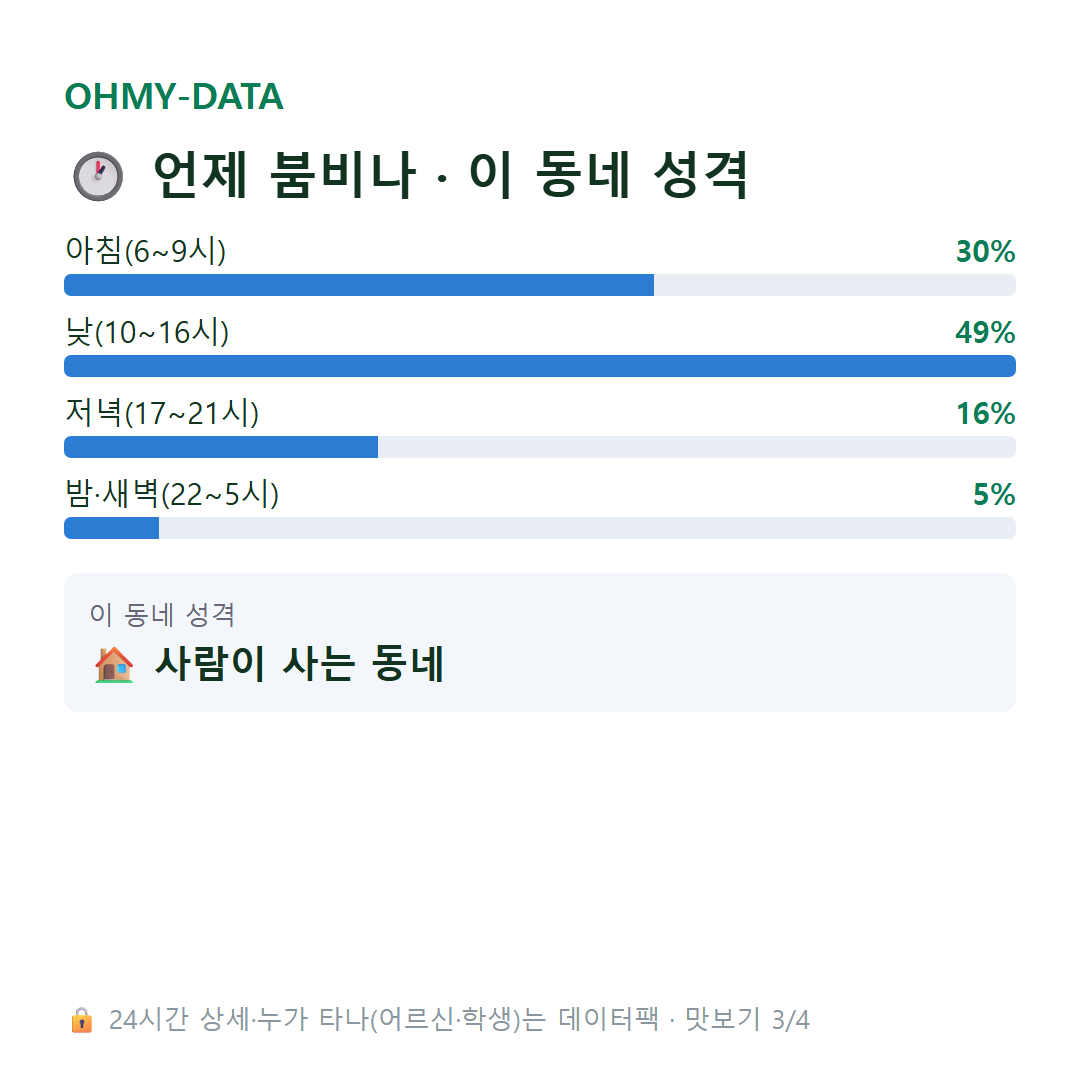Viewport: 1080px width, 1080px height.
Task: Click the house icon in neighborhood card
Action: click(114, 665)
